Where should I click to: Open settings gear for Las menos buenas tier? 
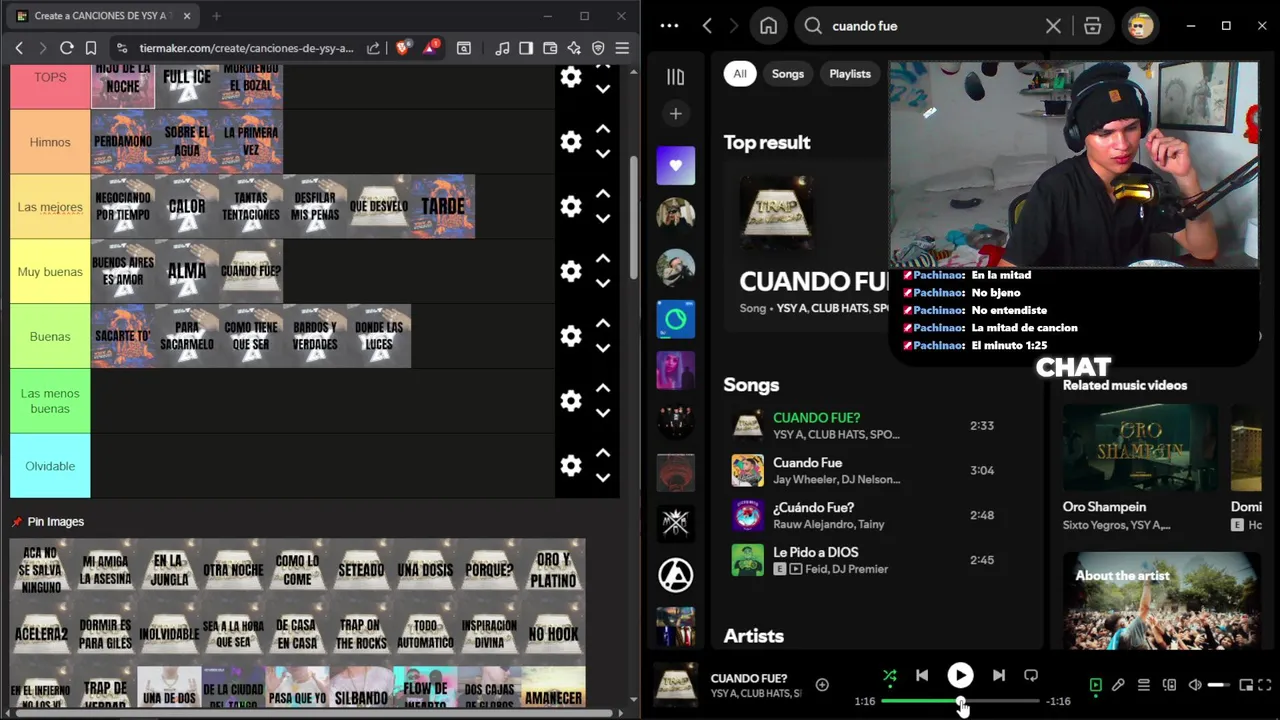[571, 401]
